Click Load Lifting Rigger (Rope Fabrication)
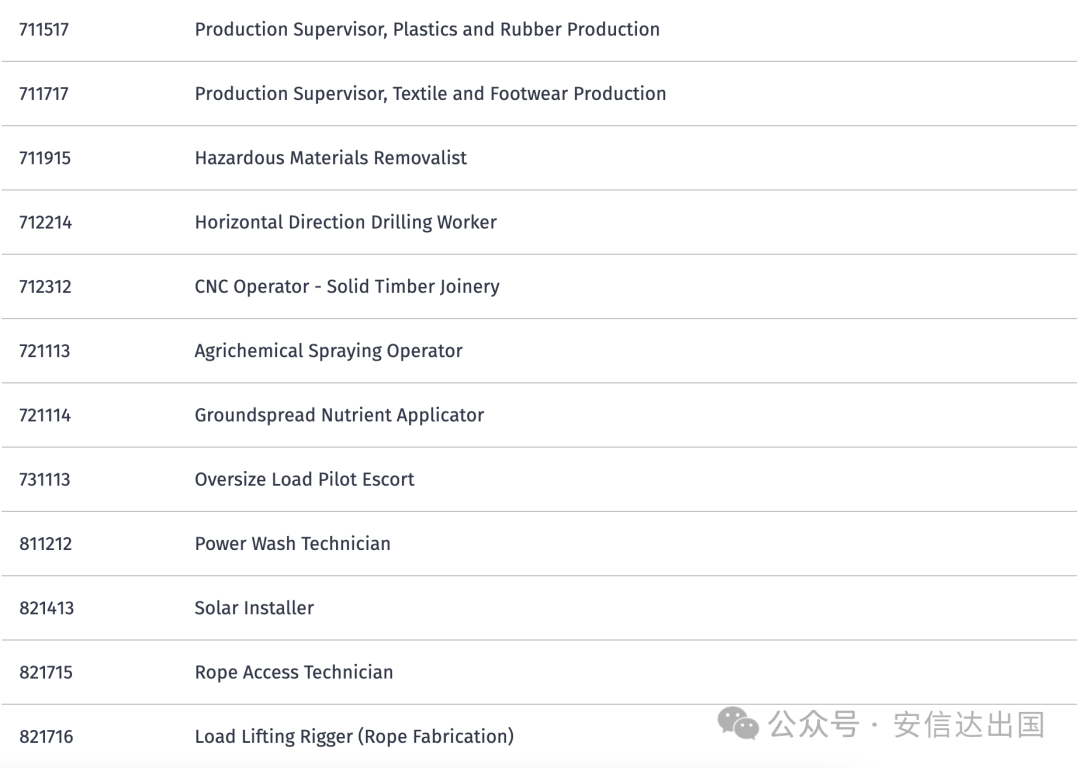The image size is (1080, 768). 354,737
